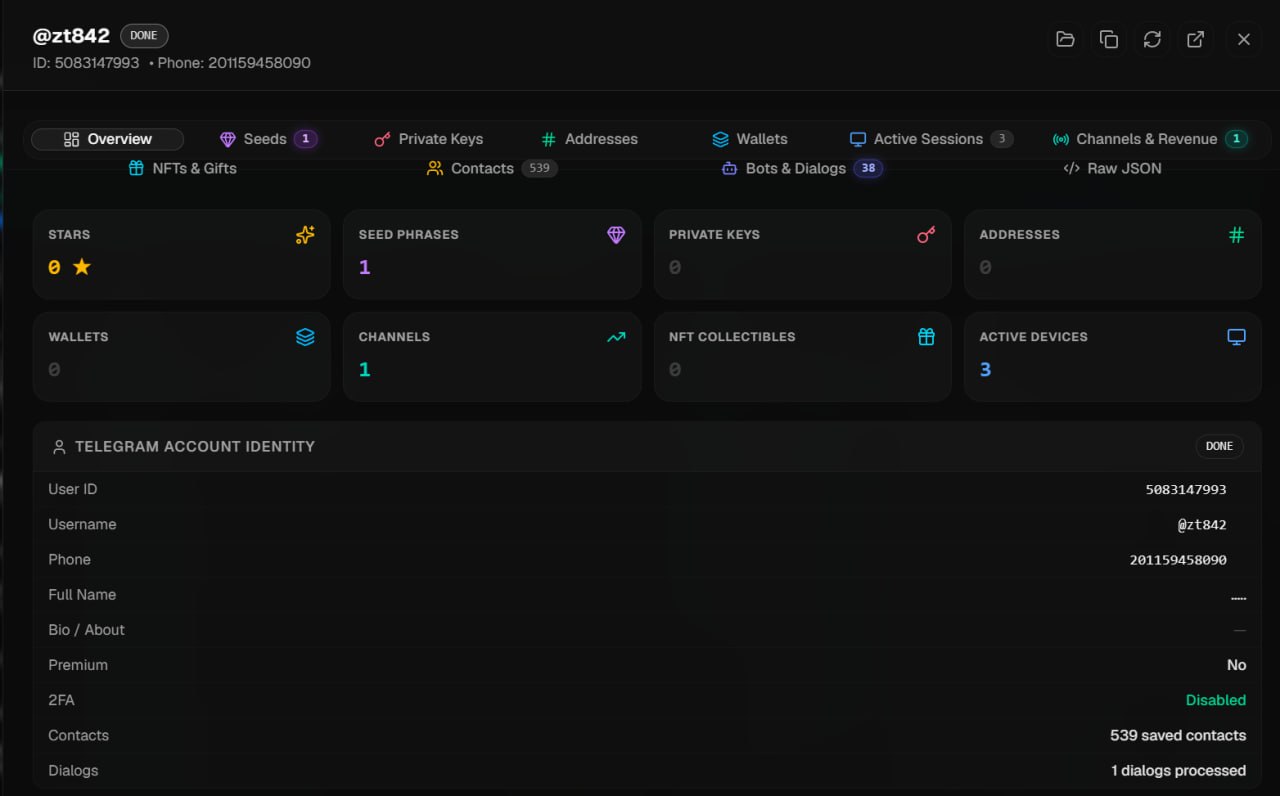Click the Addresses card hash icon

pyautogui.click(x=1237, y=235)
